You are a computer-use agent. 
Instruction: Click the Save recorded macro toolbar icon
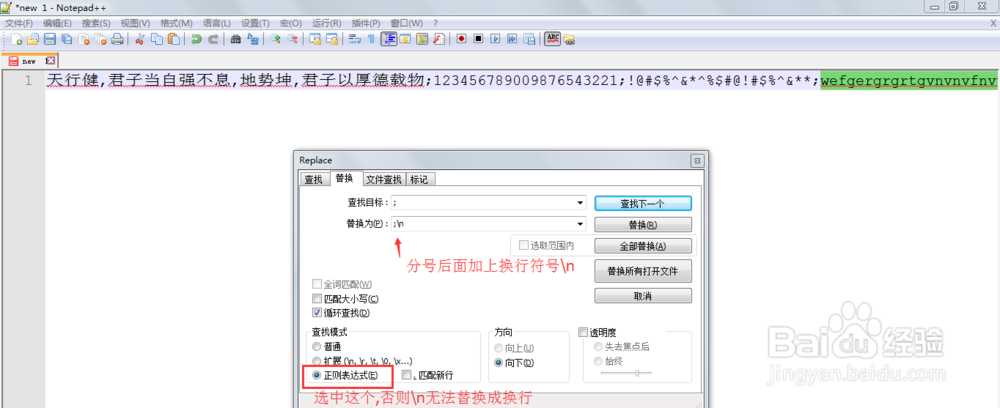point(529,39)
